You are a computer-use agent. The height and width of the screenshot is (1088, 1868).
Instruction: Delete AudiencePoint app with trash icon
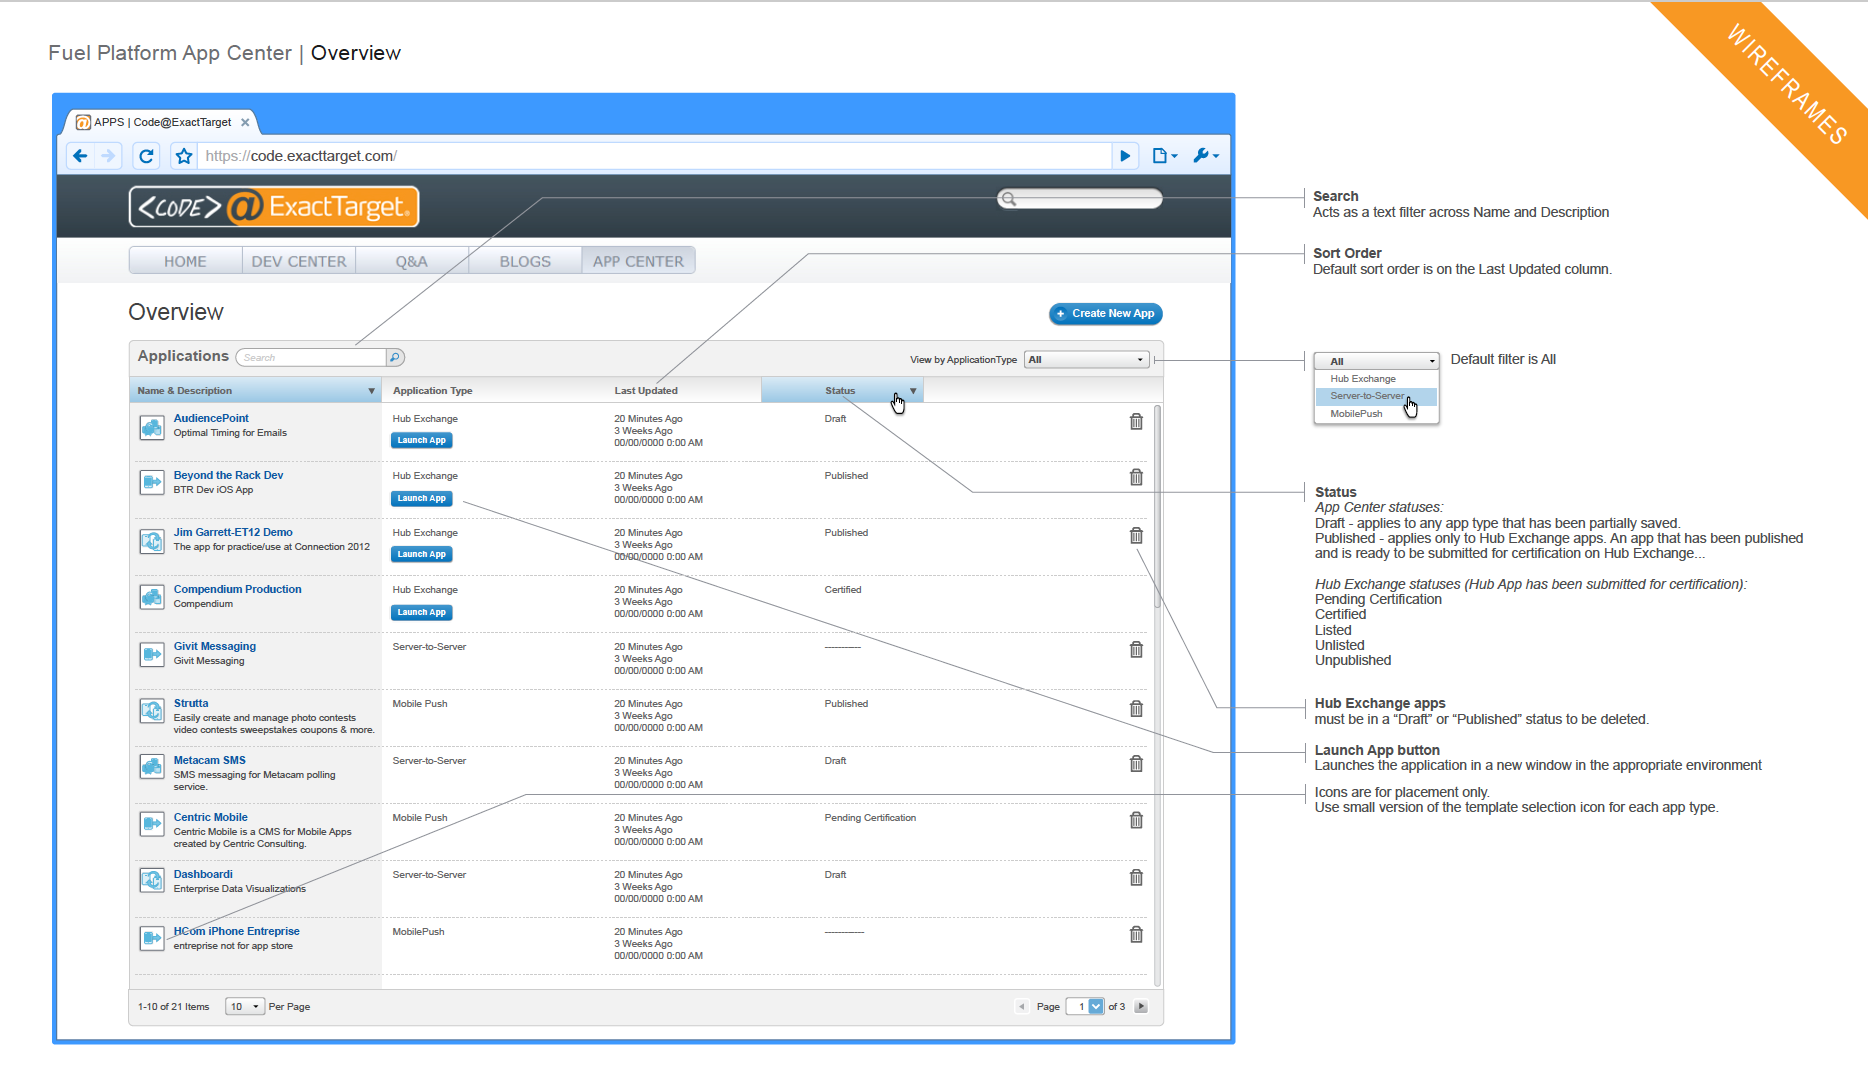point(1136,422)
